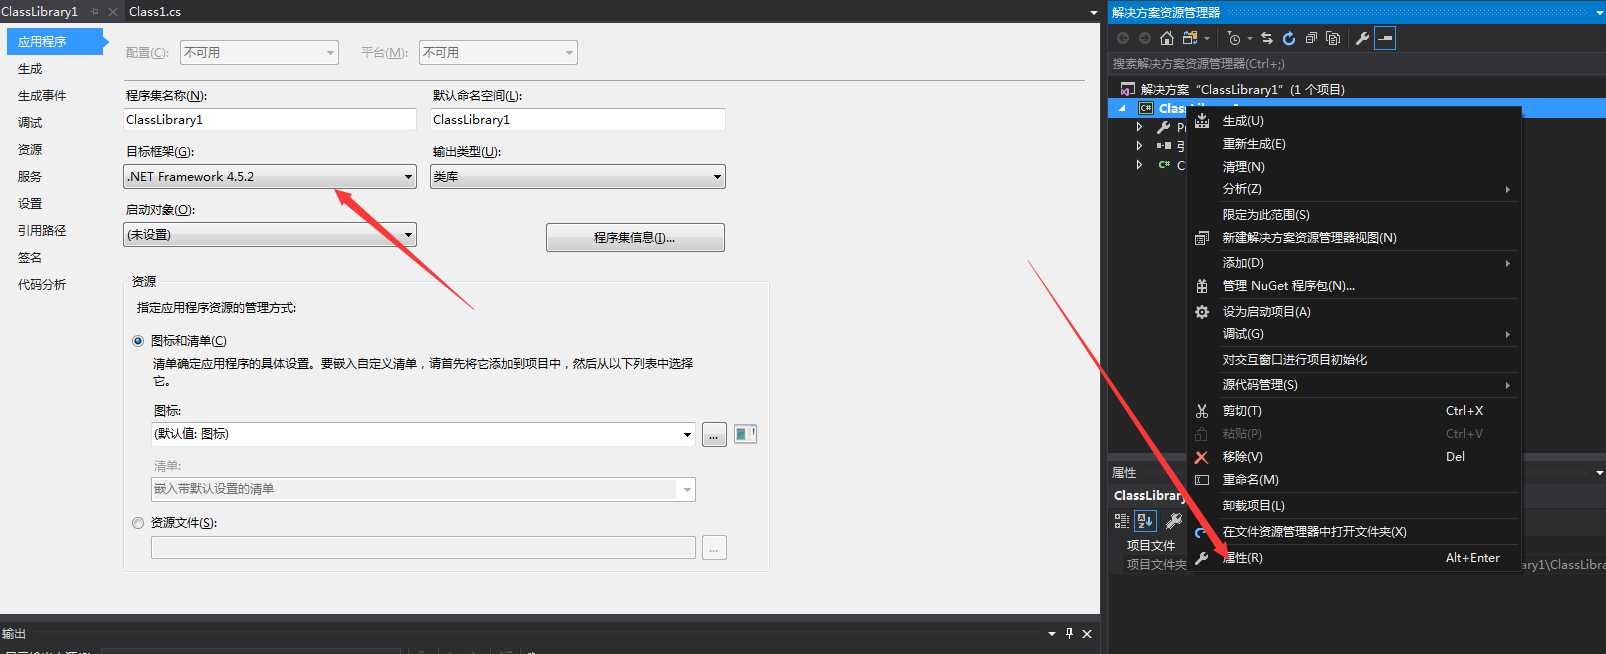Viewport: 1606px width, 654px height.
Task: Focus the Solution Explorer search box
Action: coord(1356,64)
